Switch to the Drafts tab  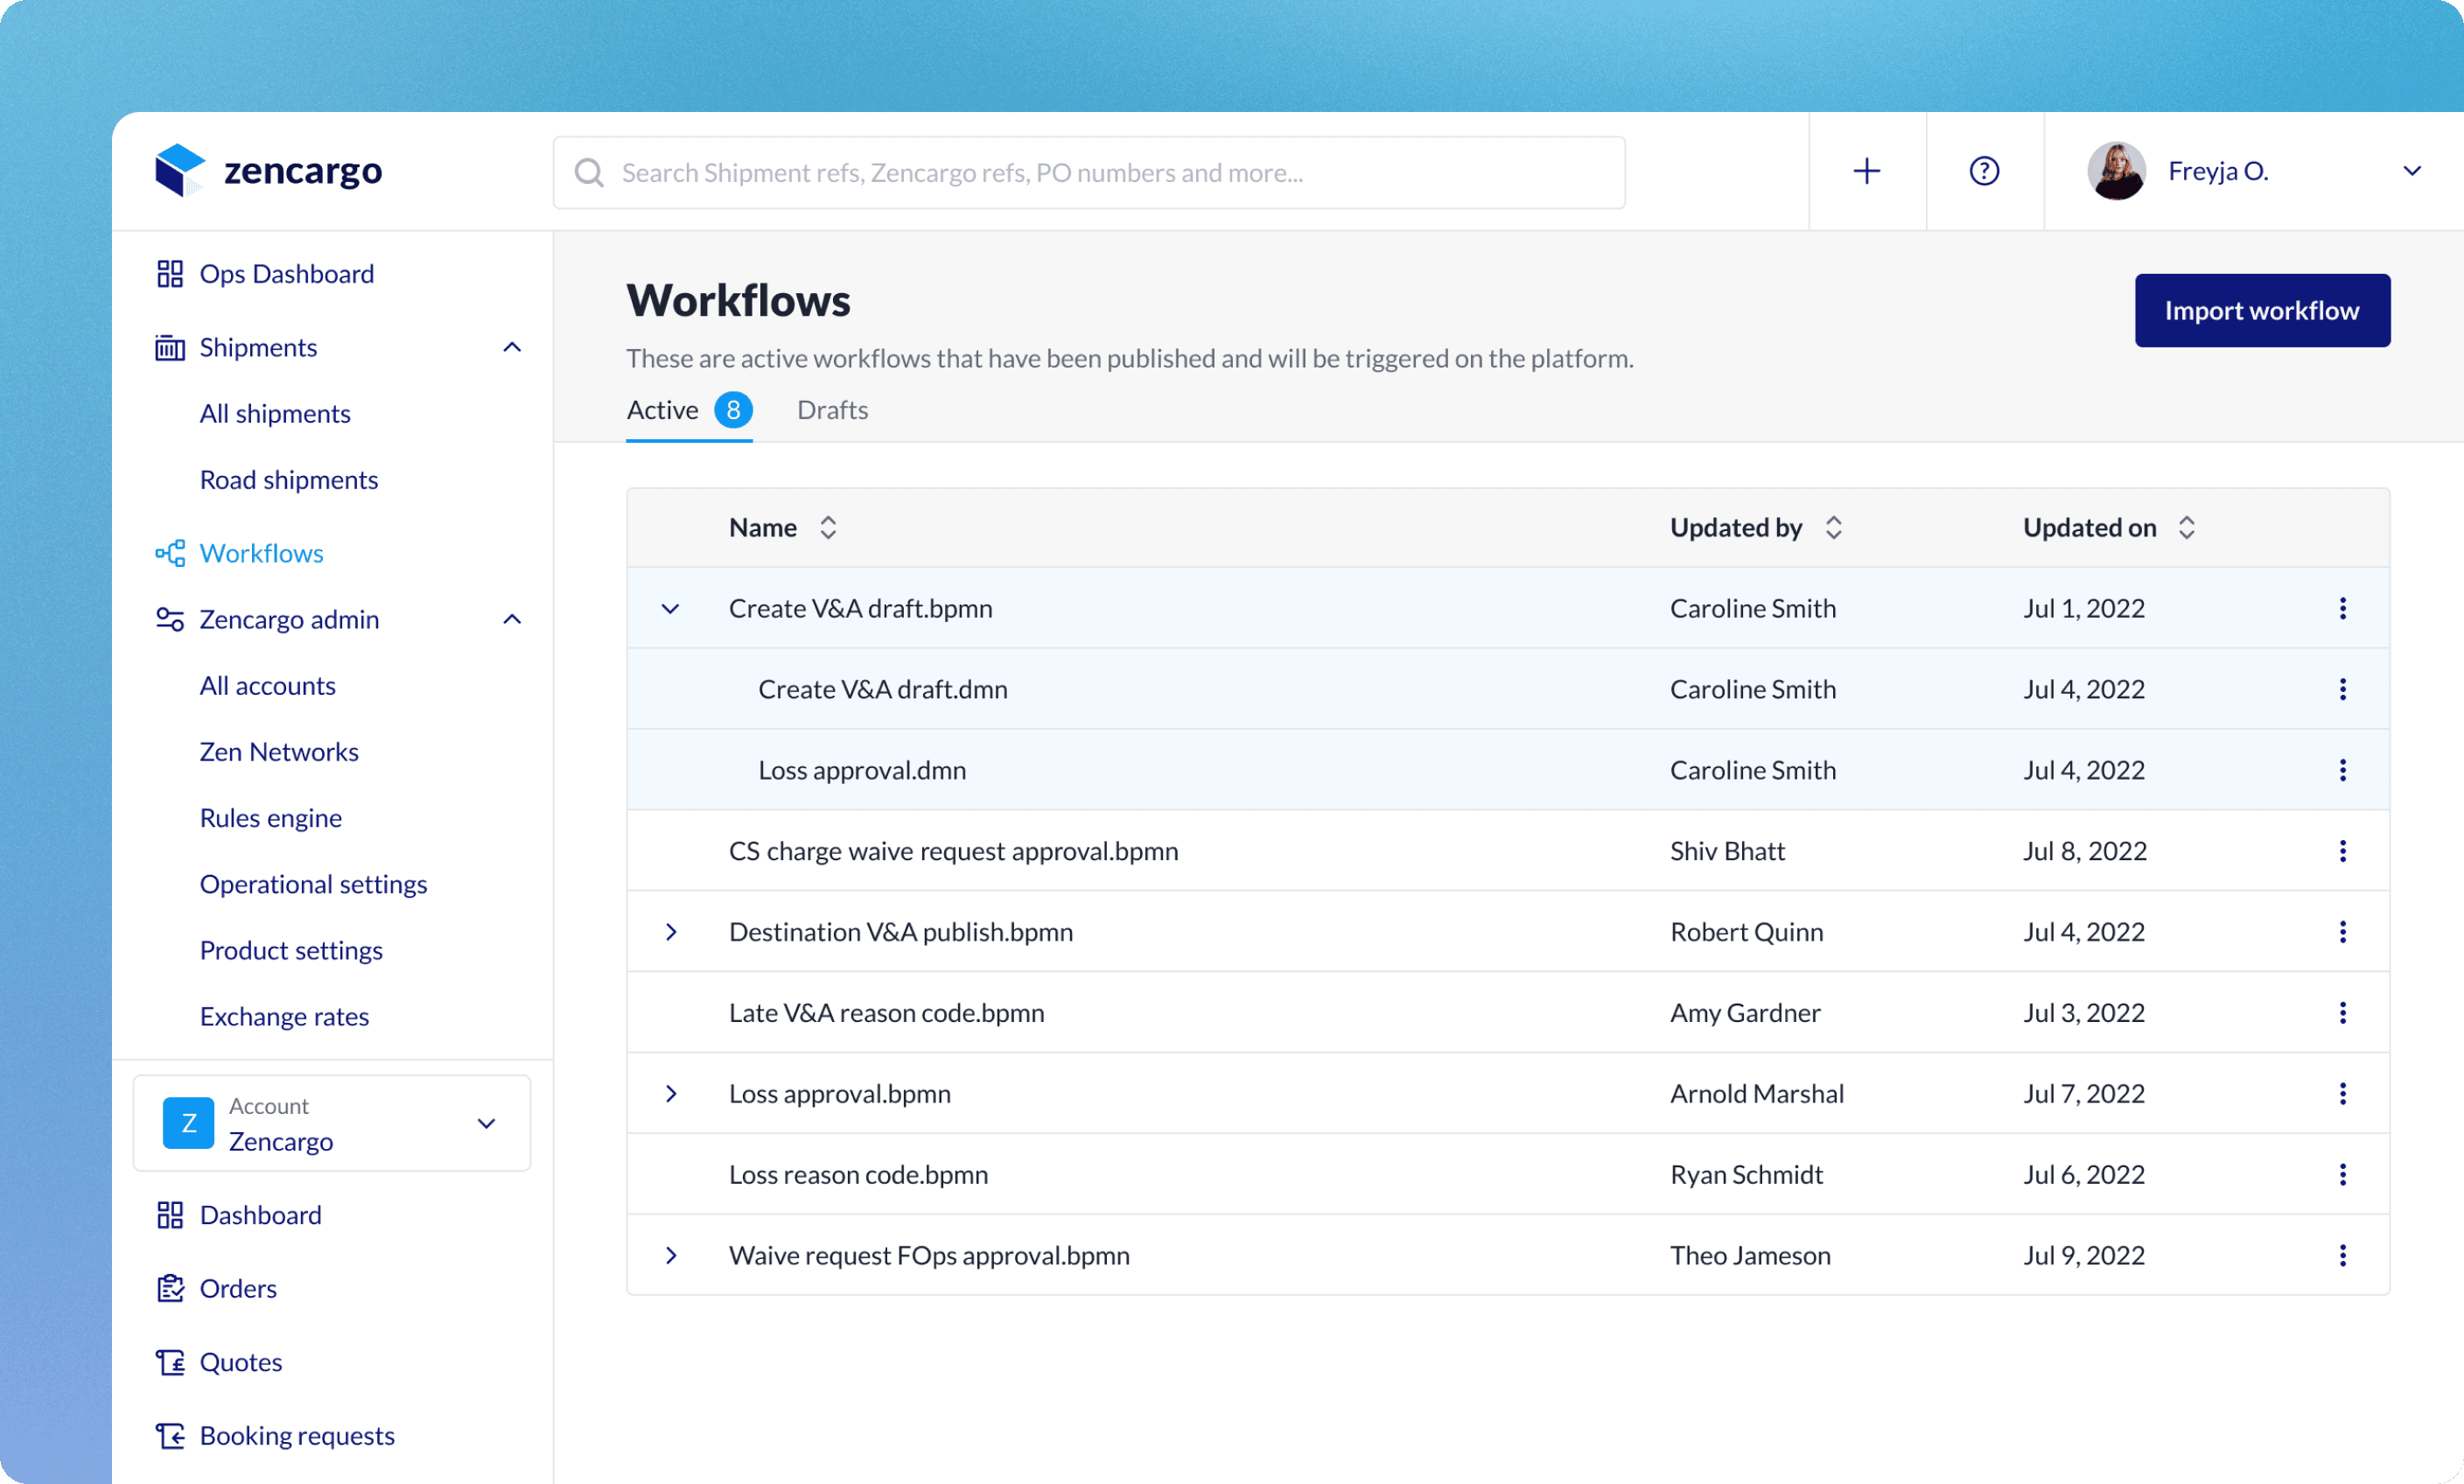tap(832, 410)
